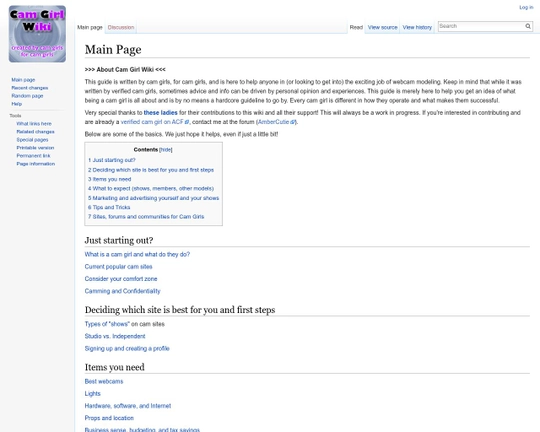Screen dimensions: 540x432
Task: Open Studio vs. Independent link
Action: click(115, 336)
